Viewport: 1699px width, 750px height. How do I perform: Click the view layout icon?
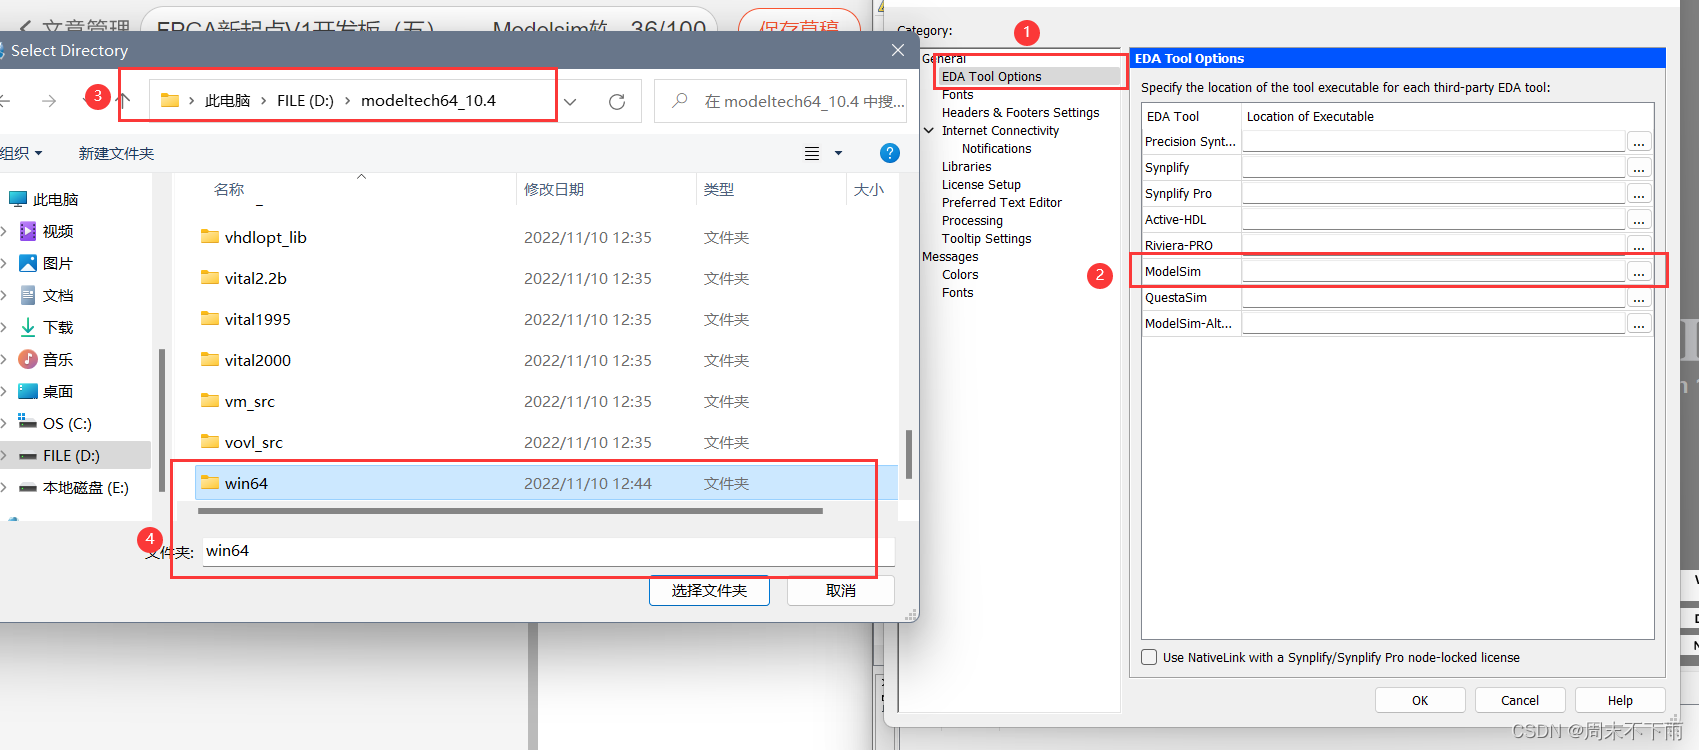[x=812, y=153]
